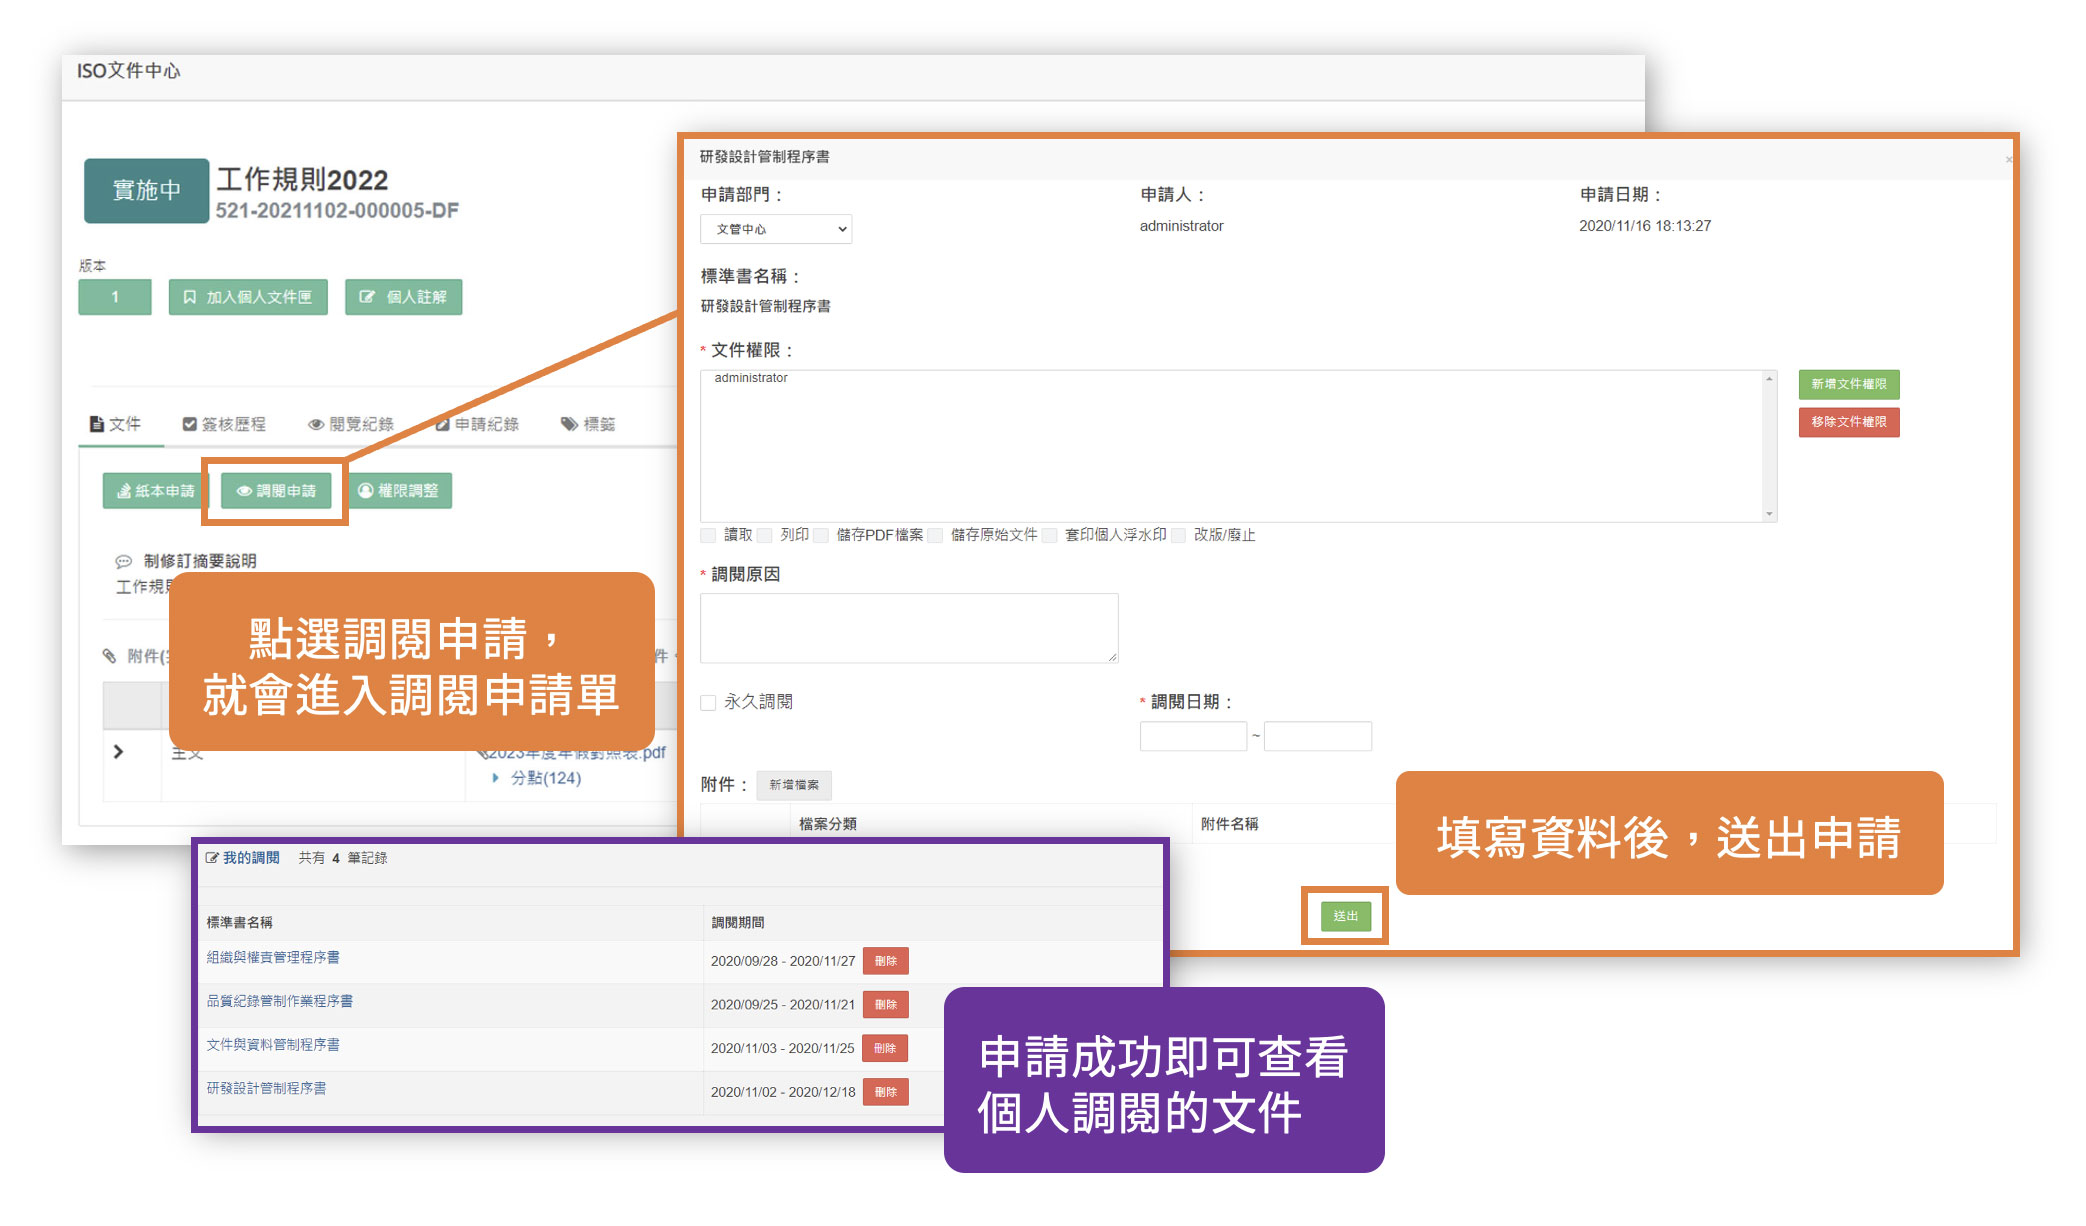This screenshot has height=1226, width=2086.
Task: Open the 閱覽紀錄 tab with eye icon
Action: [351, 424]
